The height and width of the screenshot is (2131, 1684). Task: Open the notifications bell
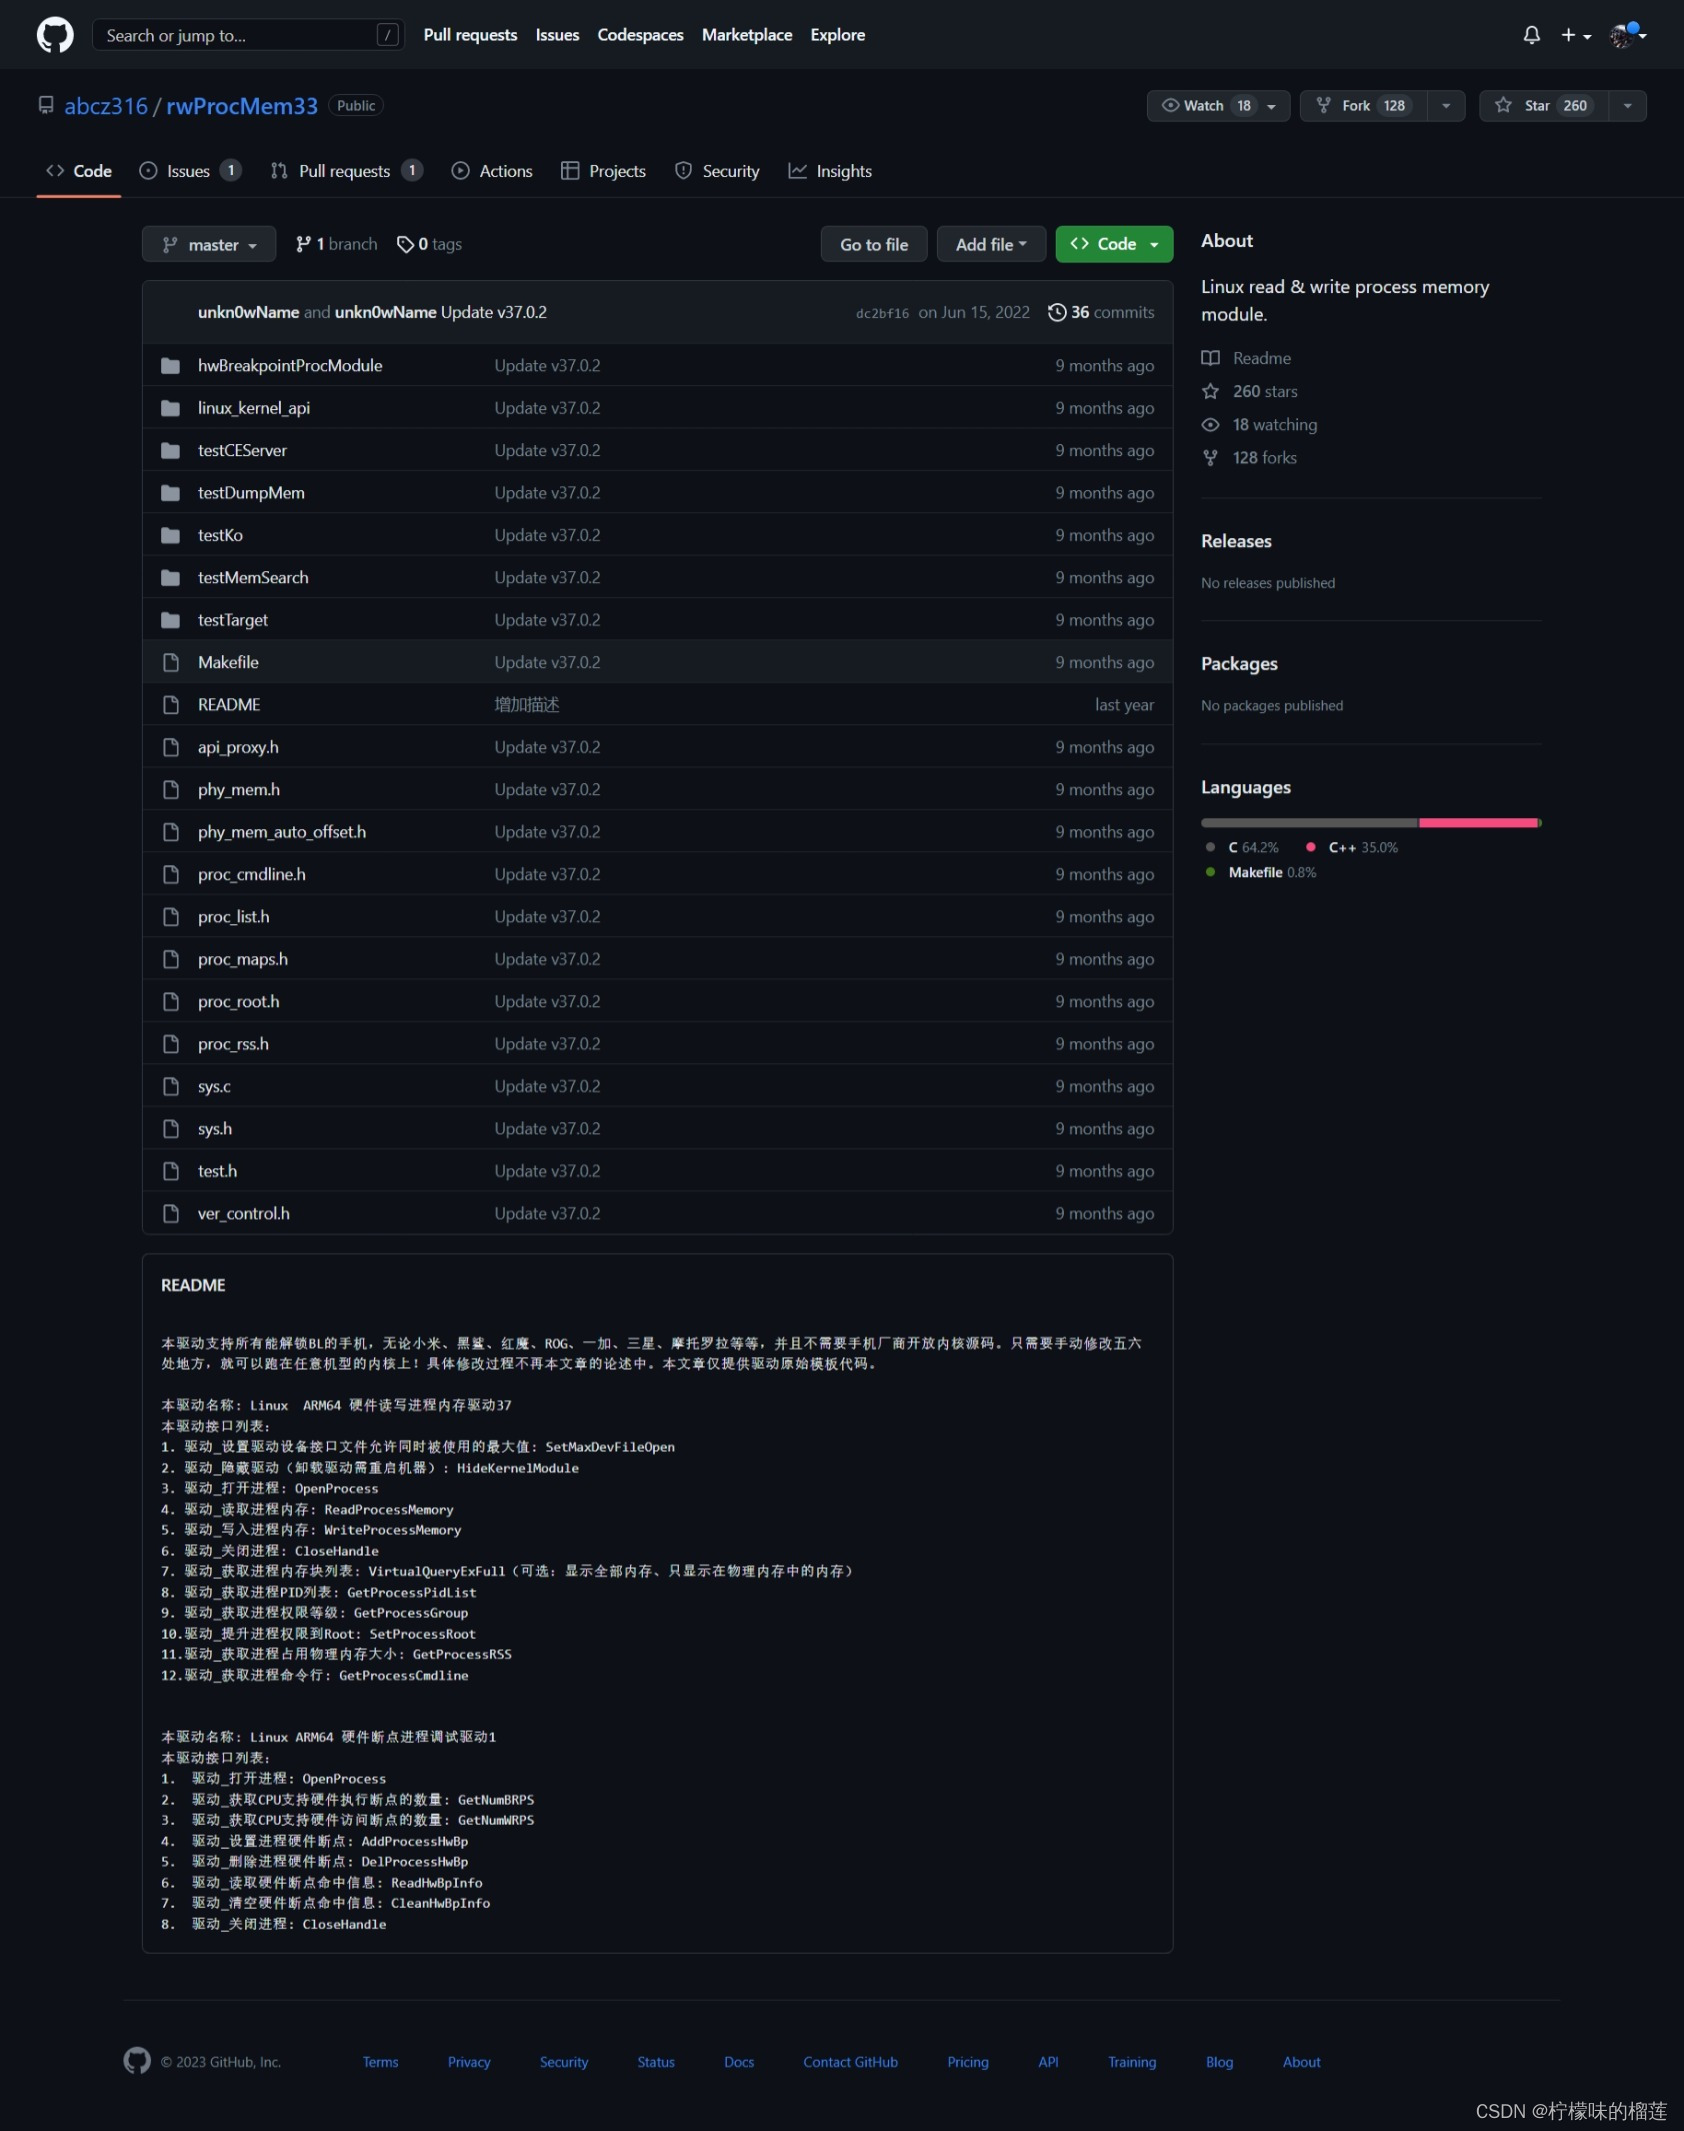pos(1531,35)
